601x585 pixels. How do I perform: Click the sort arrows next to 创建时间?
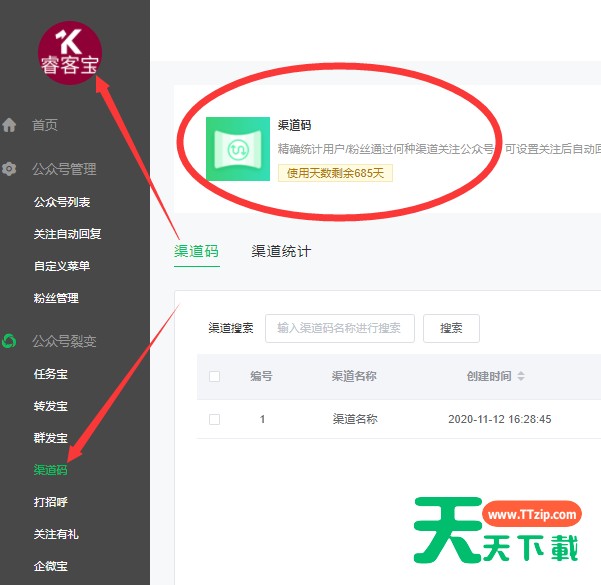click(521, 376)
